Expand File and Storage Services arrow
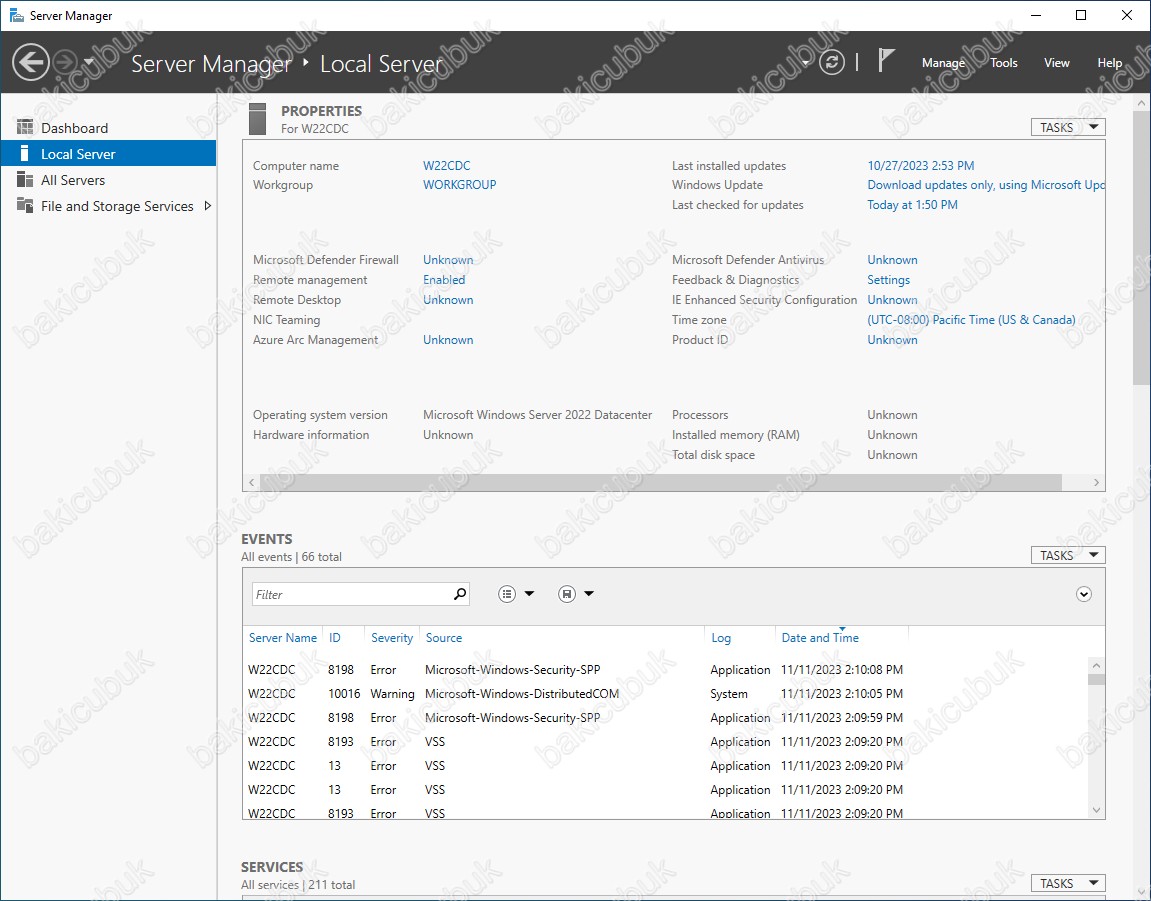Viewport: 1151px width, 901px height. click(x=208, y=206)
